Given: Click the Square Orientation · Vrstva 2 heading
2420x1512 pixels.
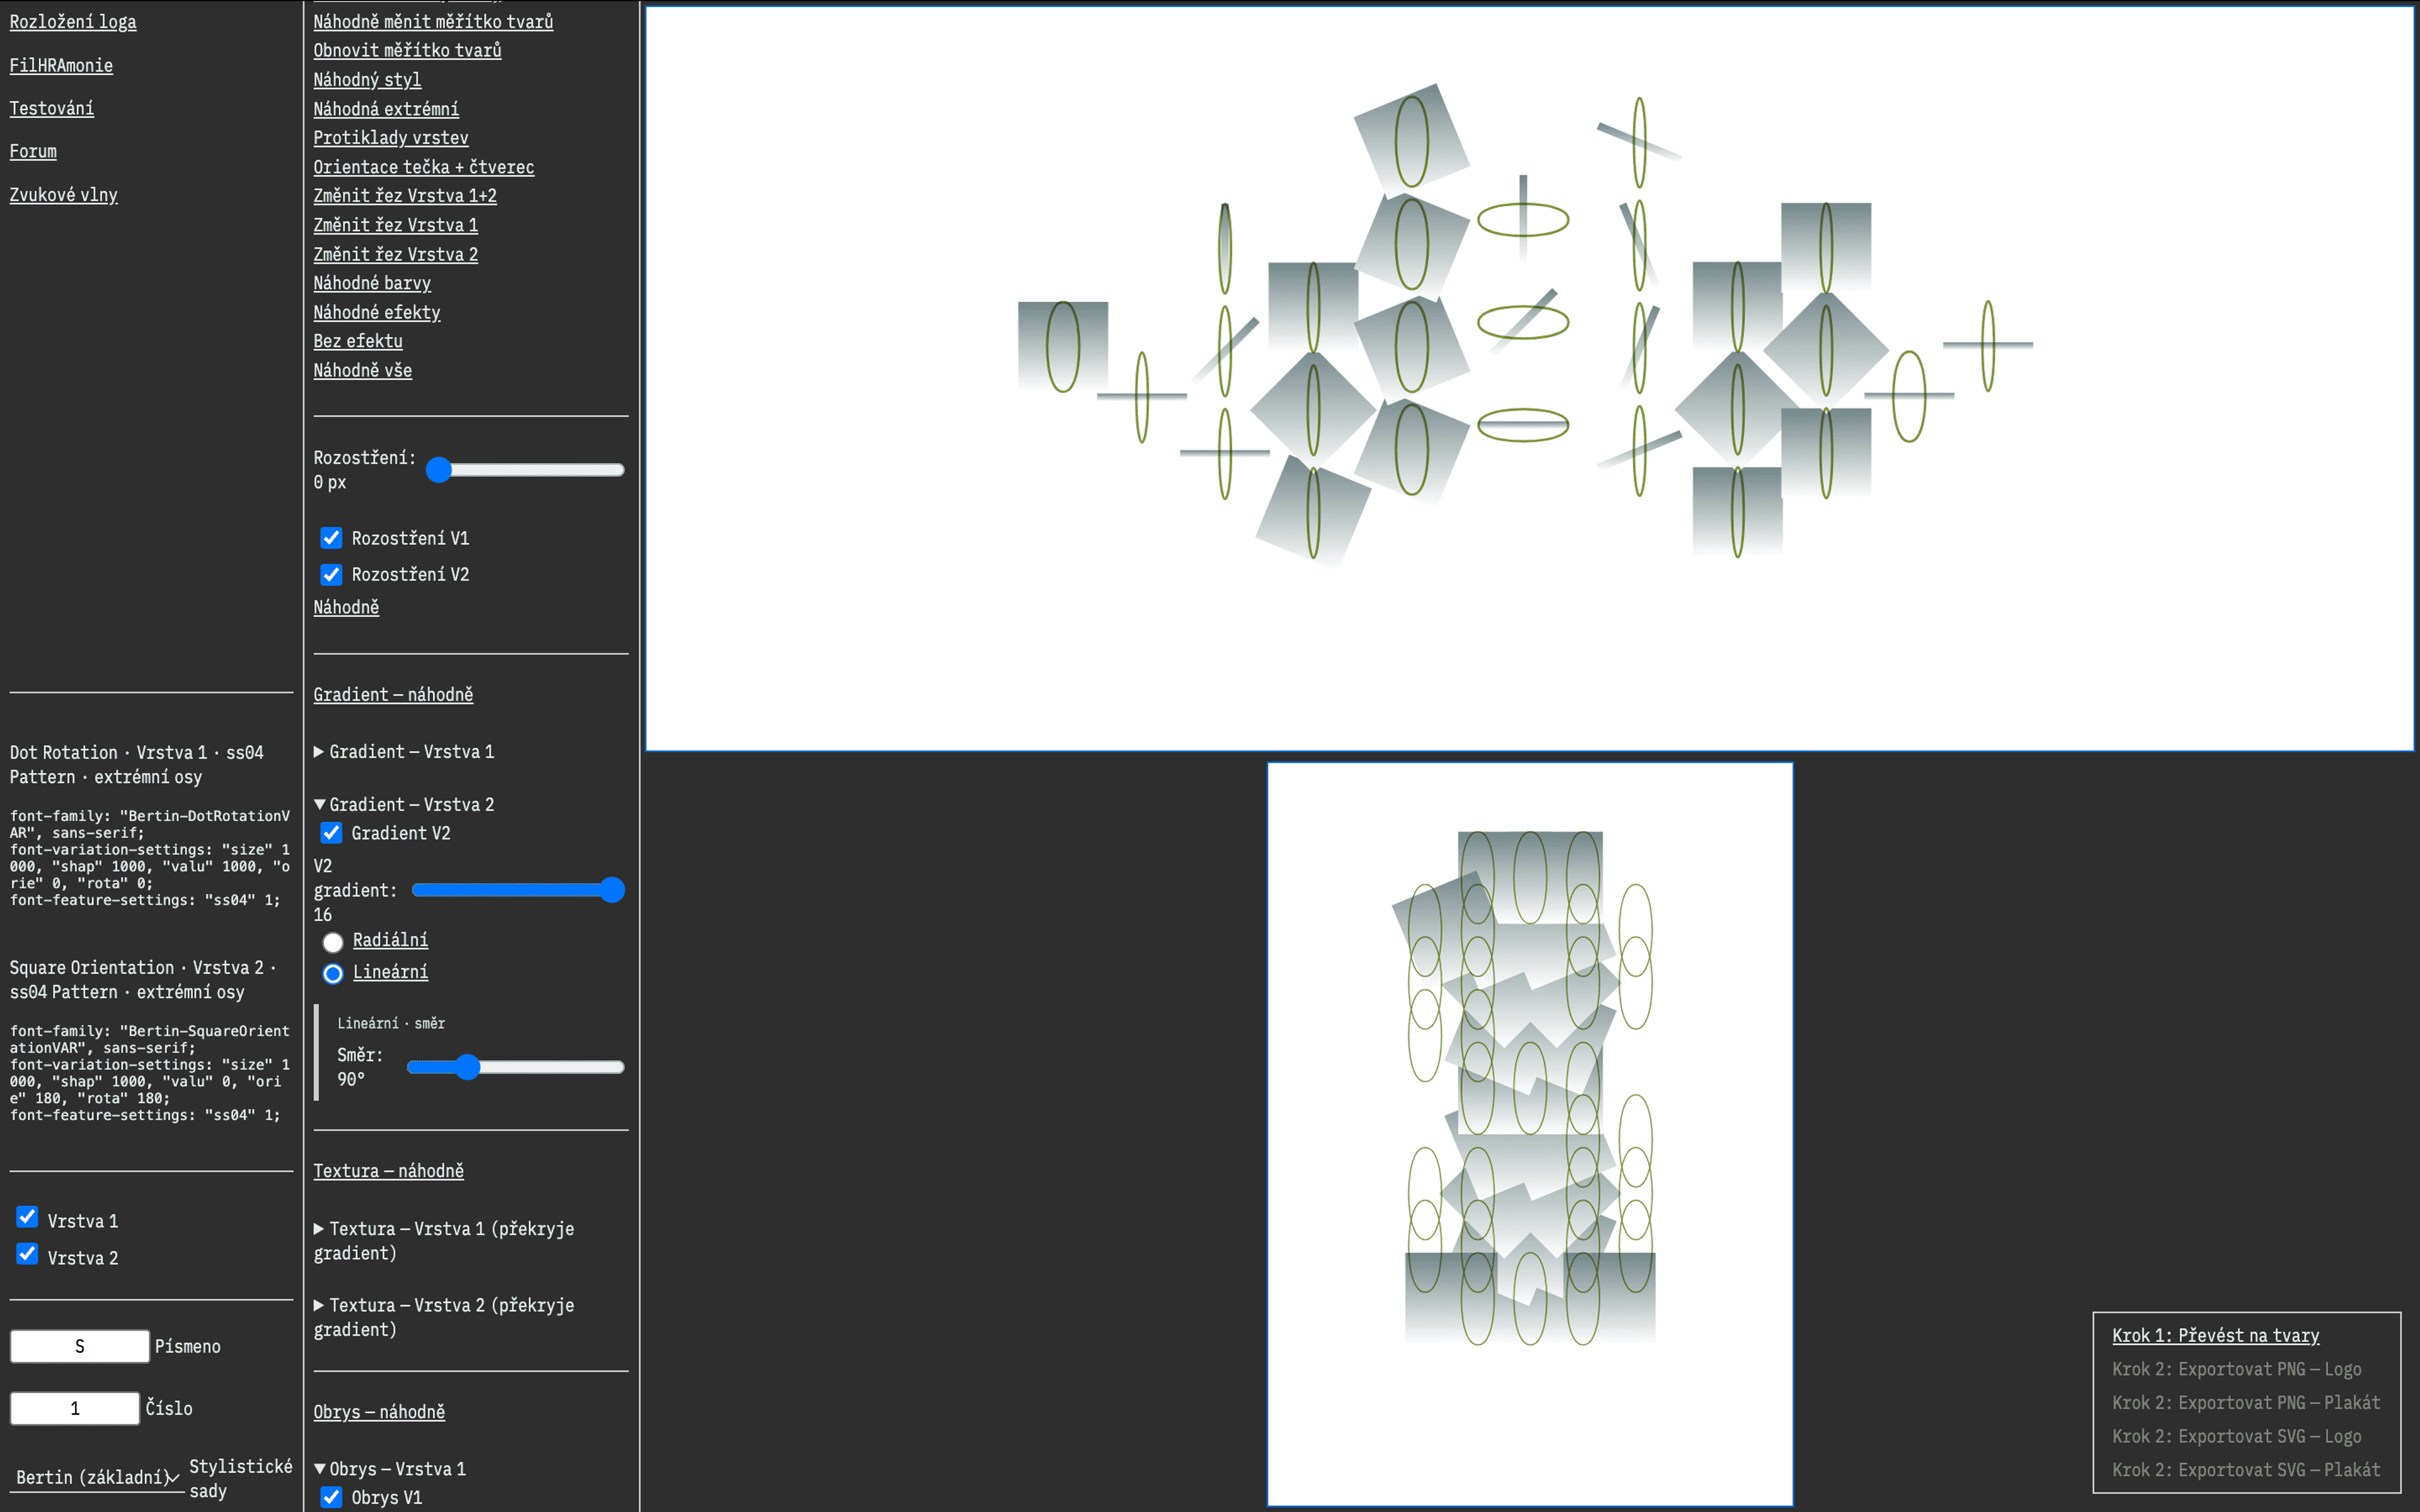Looking at the screenshot, I should (x=143, y=979).
